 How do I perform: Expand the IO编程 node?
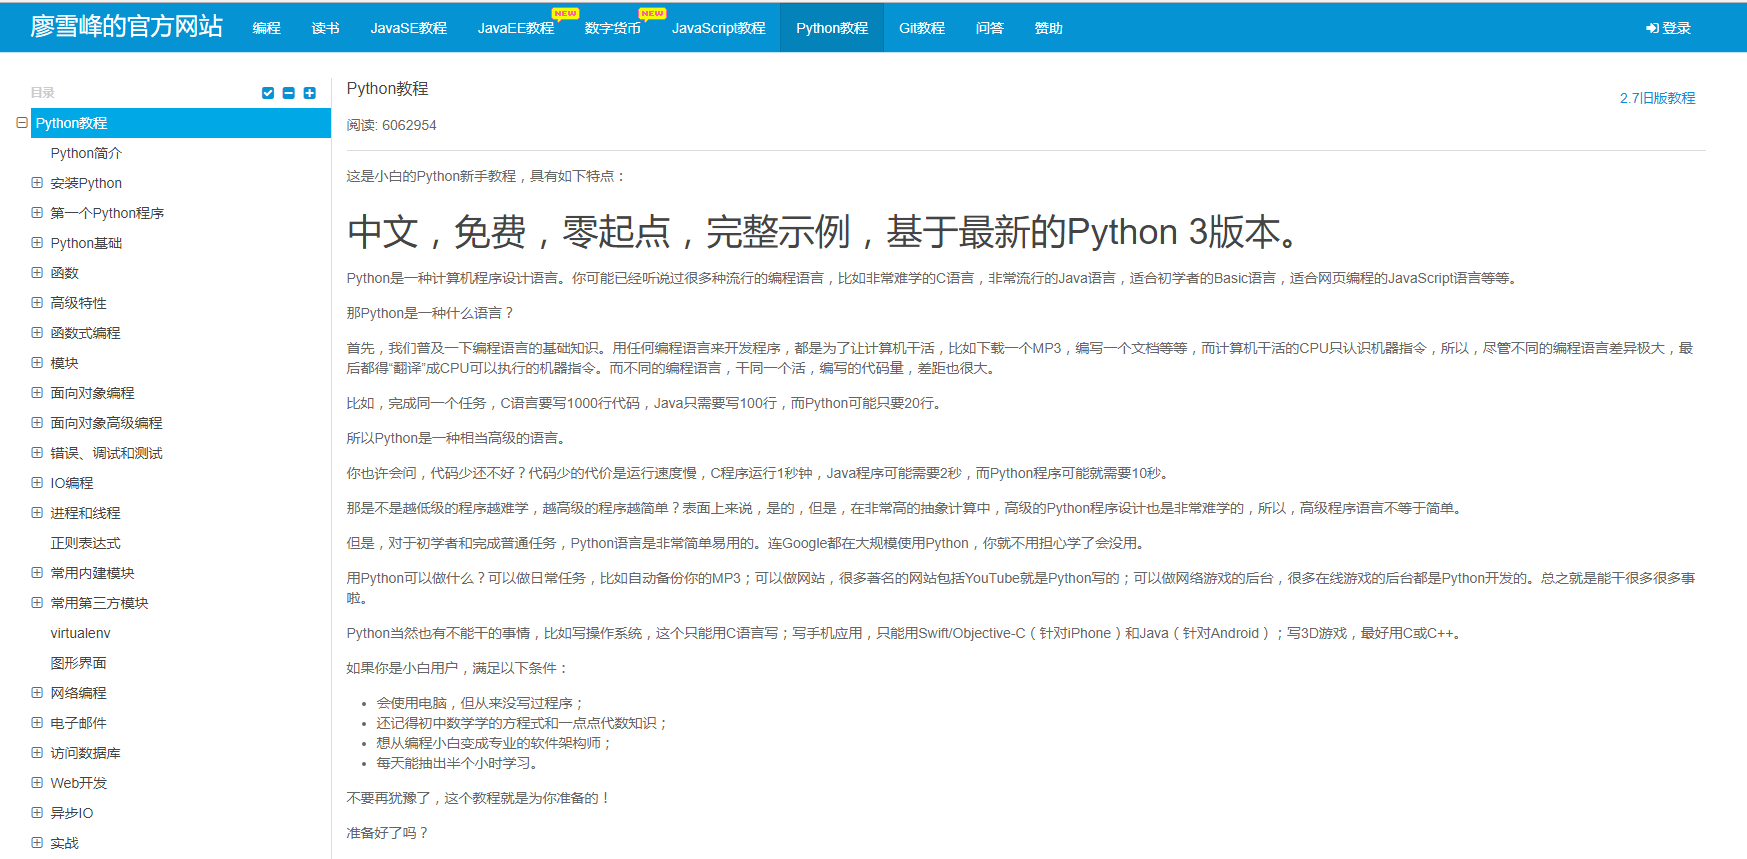[x=37, y=483]
